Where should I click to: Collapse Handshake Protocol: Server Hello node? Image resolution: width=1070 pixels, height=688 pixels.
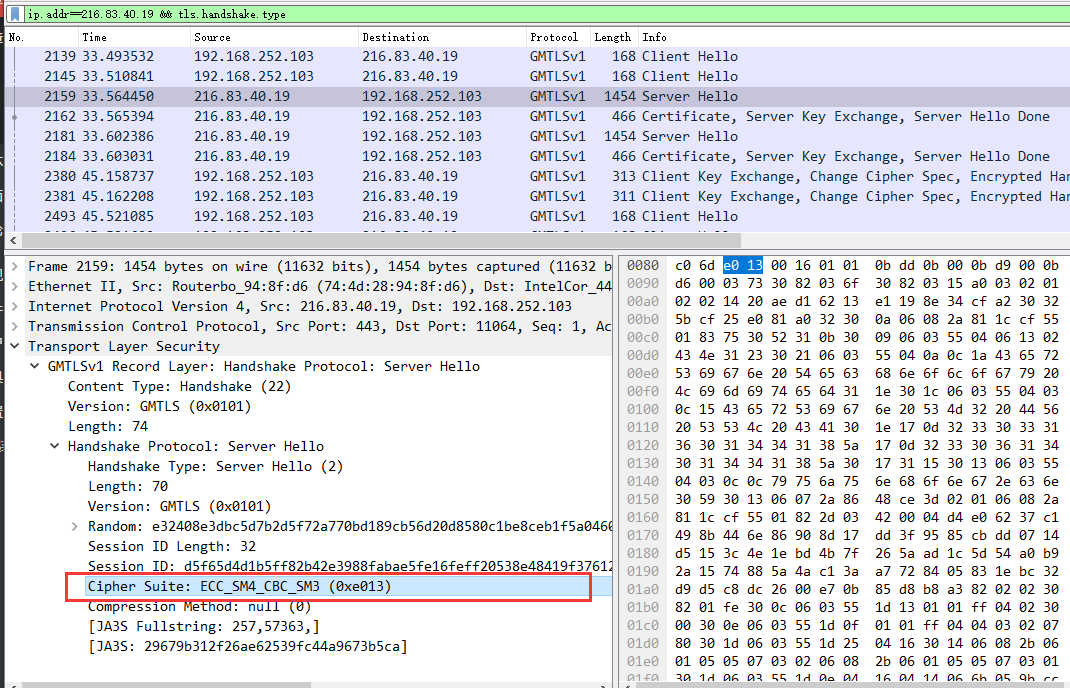point(55,446)
